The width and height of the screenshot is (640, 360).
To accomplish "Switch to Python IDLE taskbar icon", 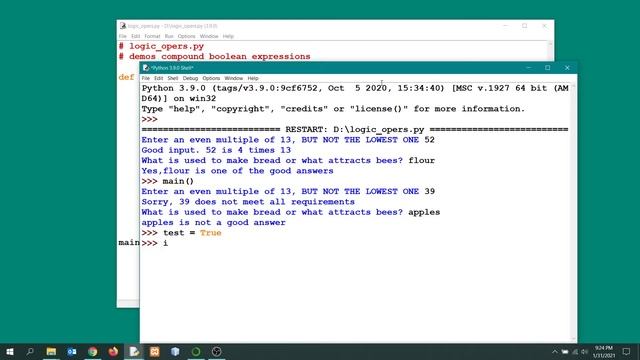I will pos(134,351).
